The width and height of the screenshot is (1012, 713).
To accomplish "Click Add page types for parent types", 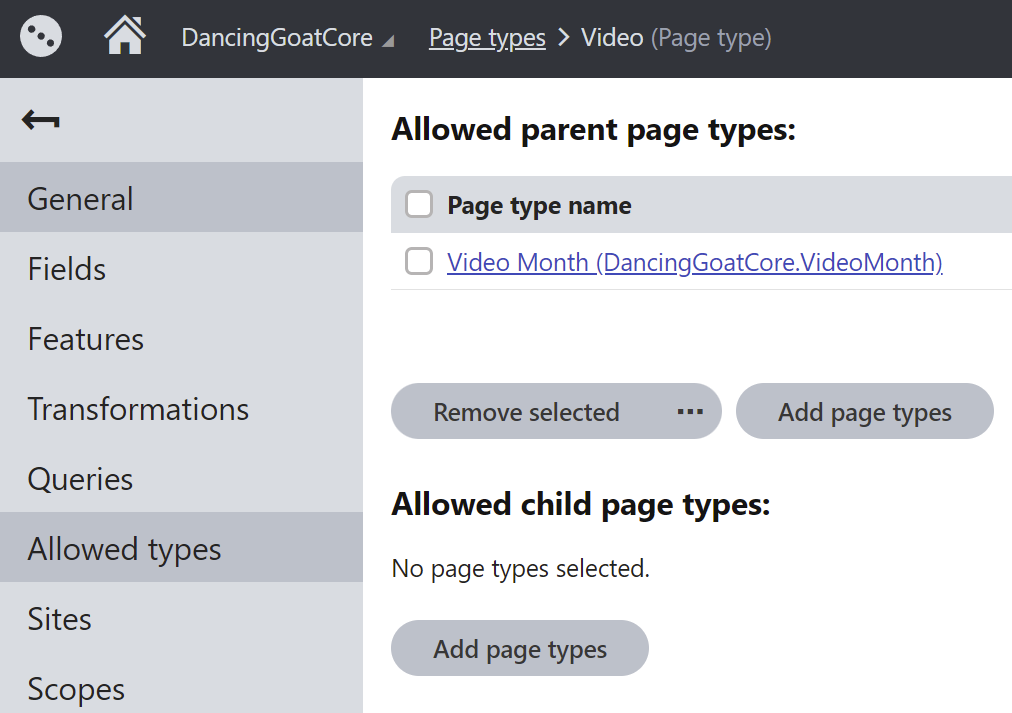I will tap(864, 412).
